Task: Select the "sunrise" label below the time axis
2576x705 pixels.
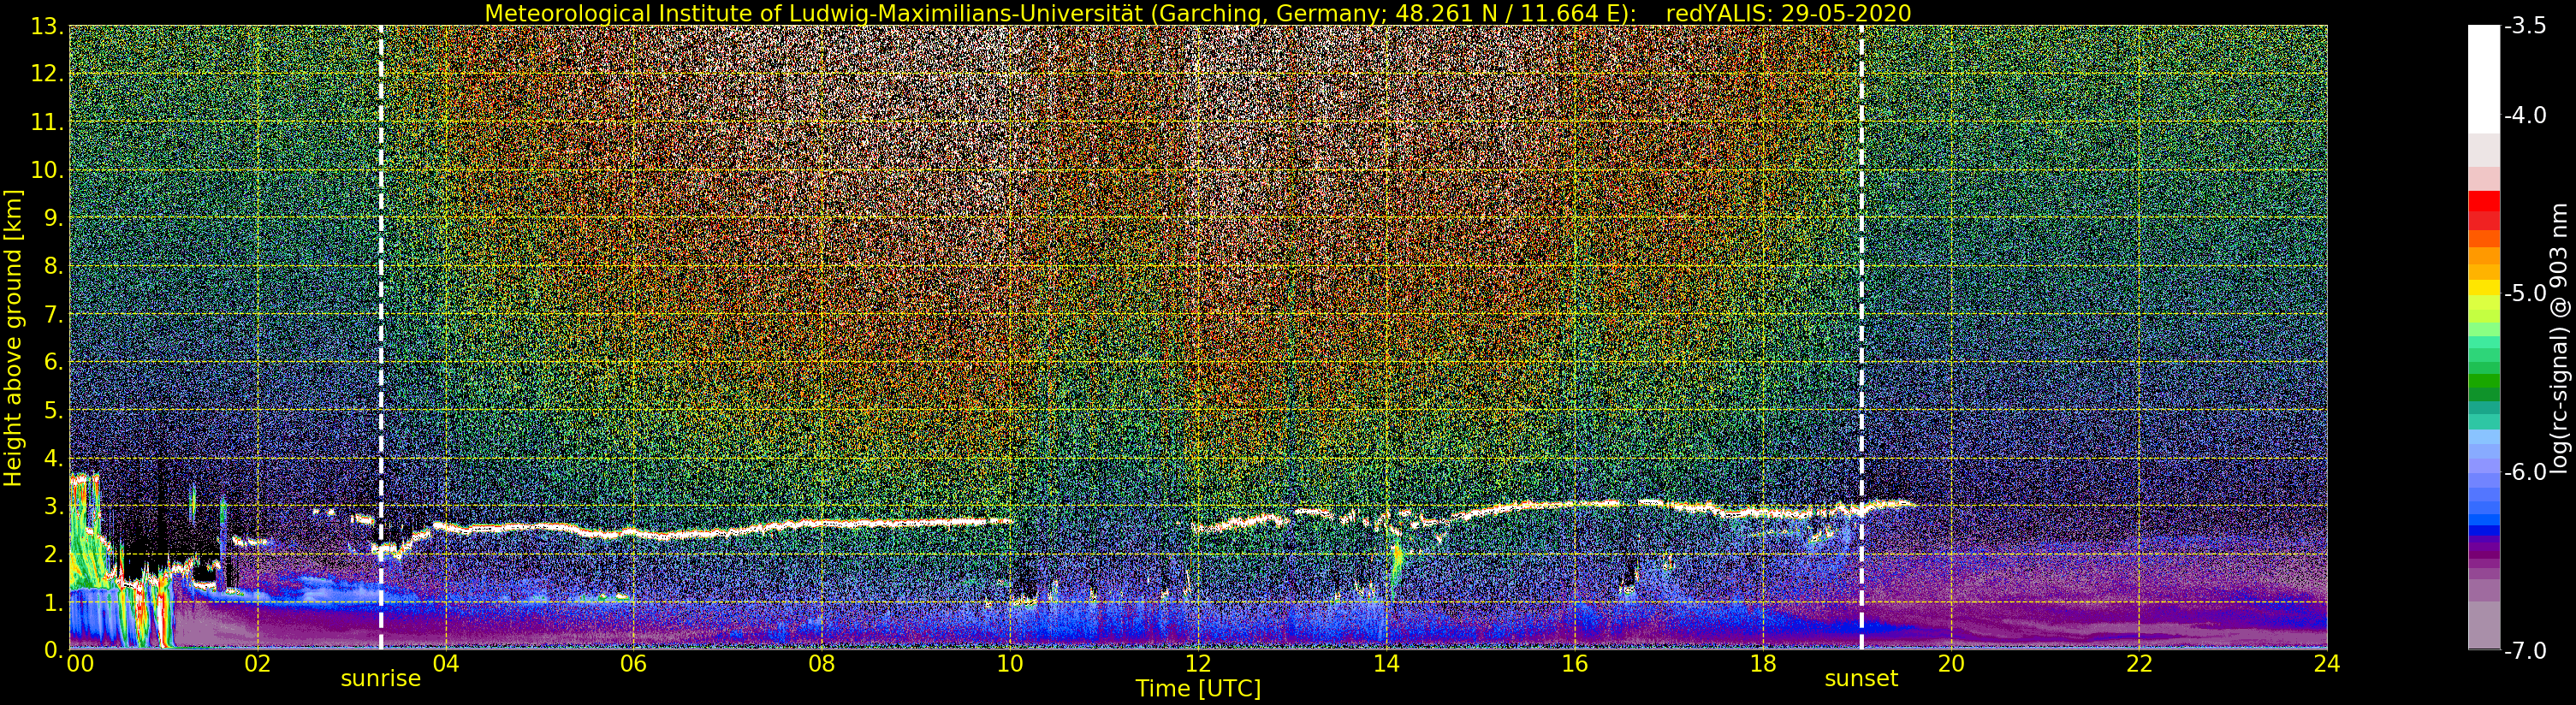Action: (381, 678)
